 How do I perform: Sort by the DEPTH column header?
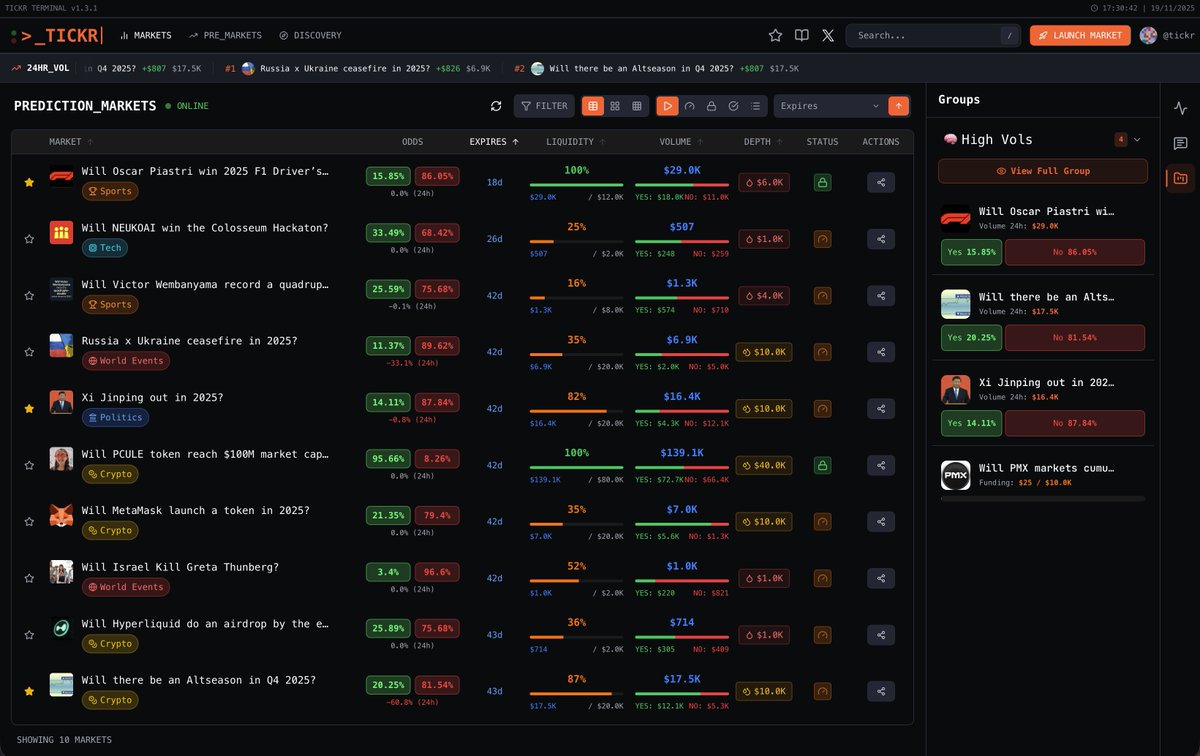[x=763, y=142]
